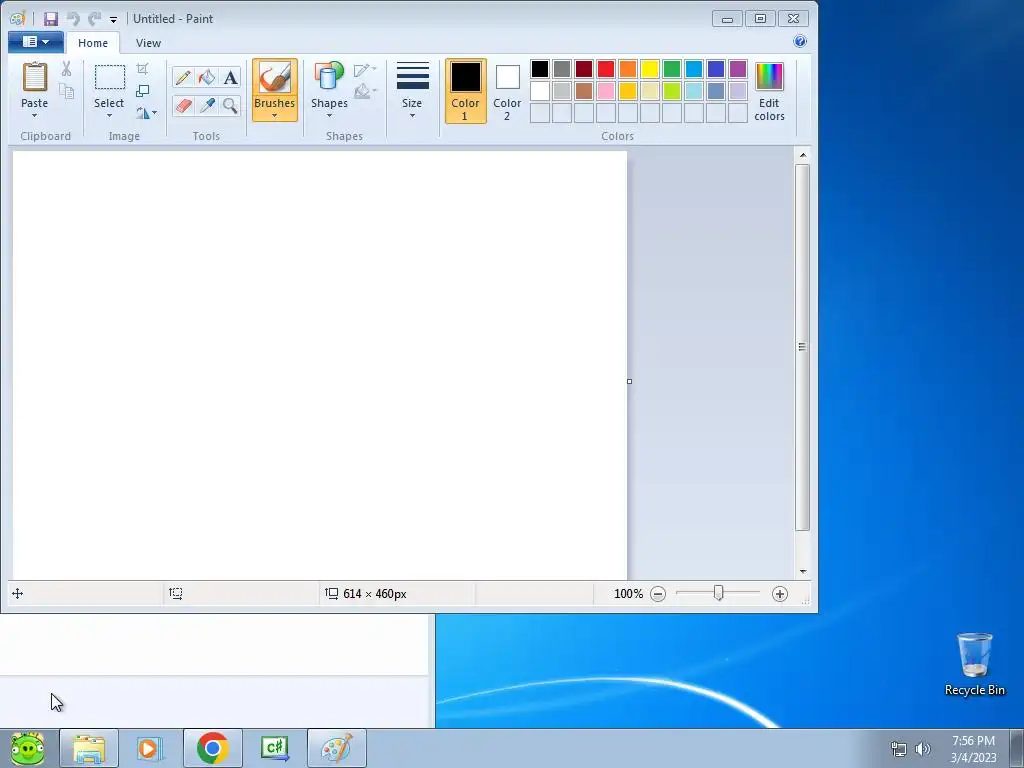Click the Crop icon in Image group
Viewport: 1024px width, 768px height.
tap(142, 69)
